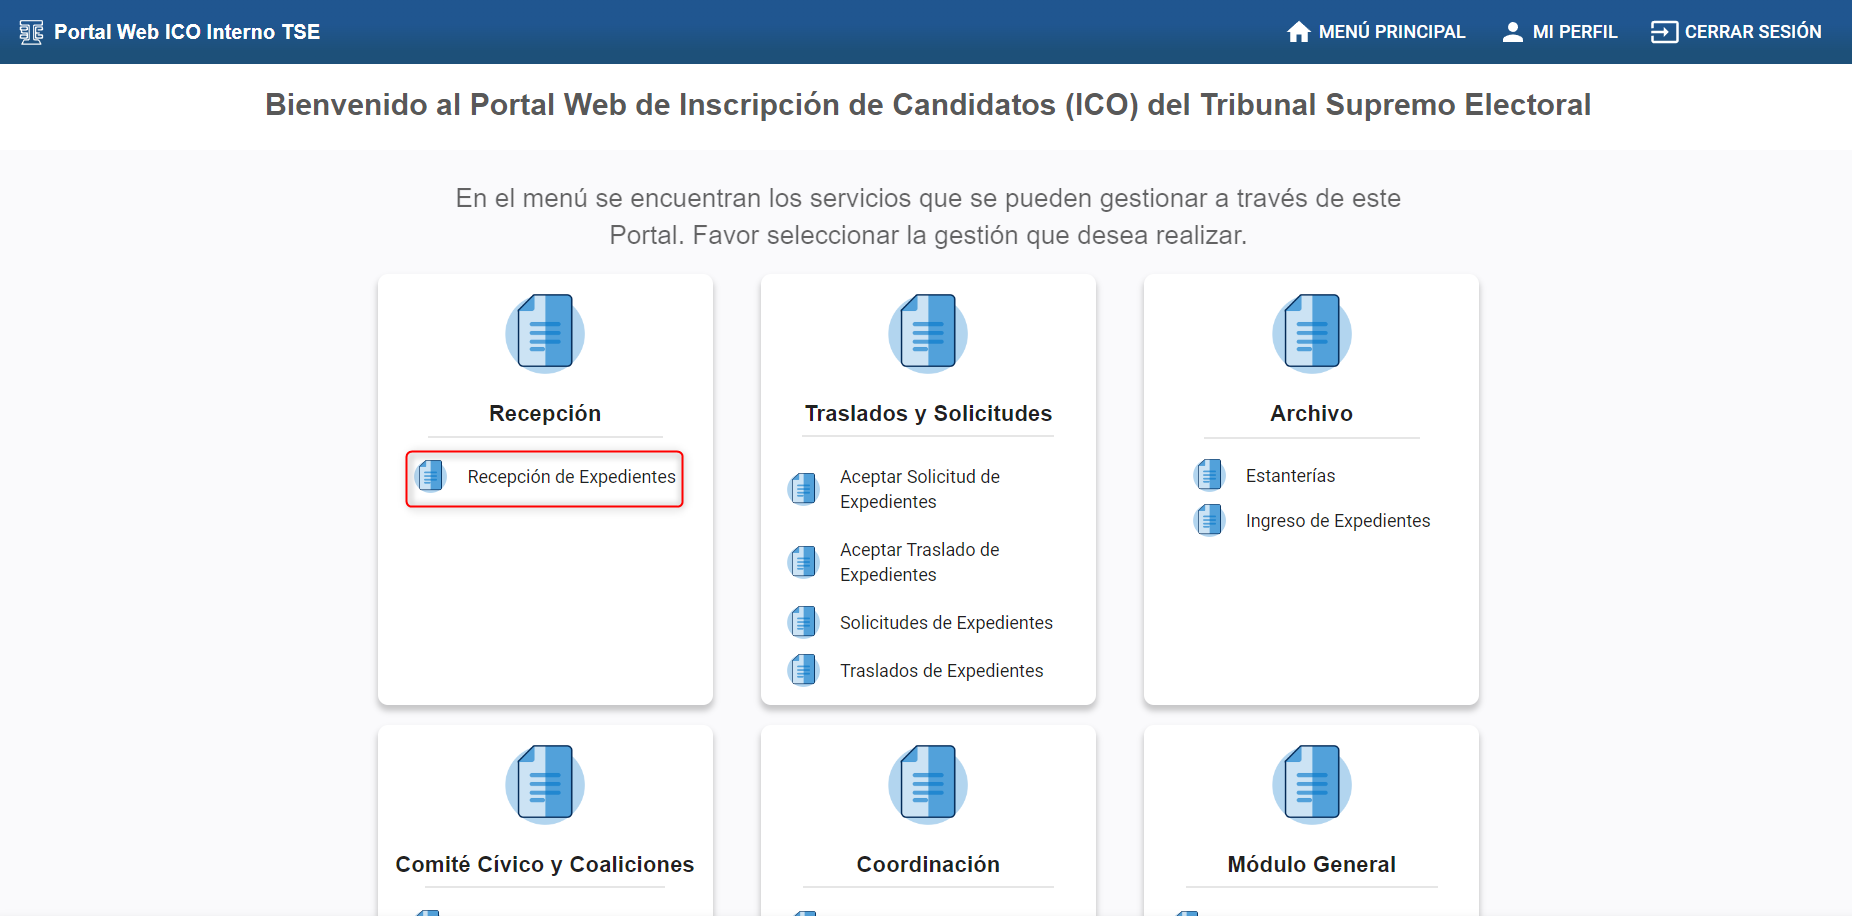Click the Coordinación card document icon
Screen dimensions: 1852x916
927,784
